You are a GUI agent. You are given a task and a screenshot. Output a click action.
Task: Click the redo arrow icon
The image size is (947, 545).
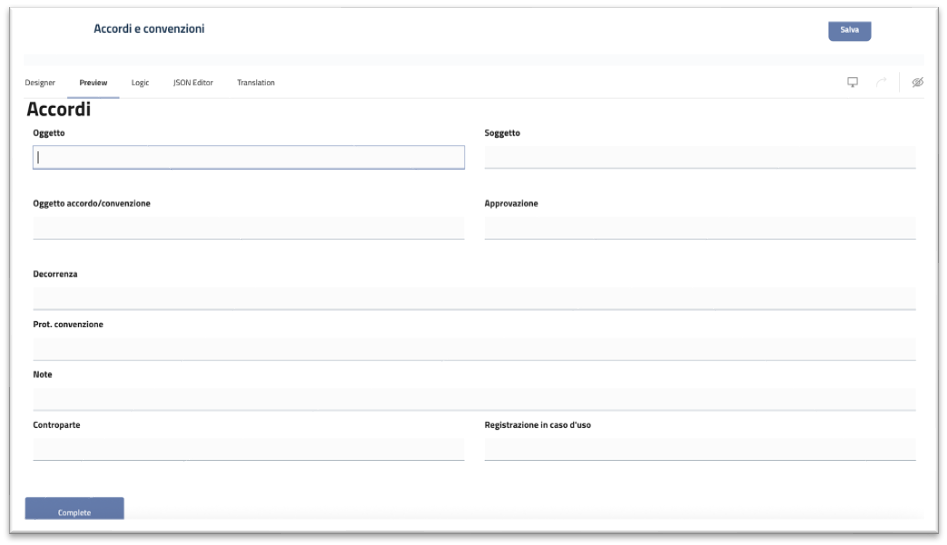pos(881,82)
